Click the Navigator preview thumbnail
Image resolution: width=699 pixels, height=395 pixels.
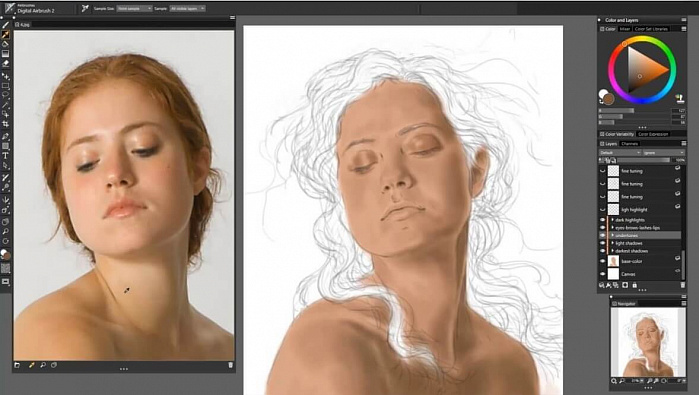pos(648,342)
